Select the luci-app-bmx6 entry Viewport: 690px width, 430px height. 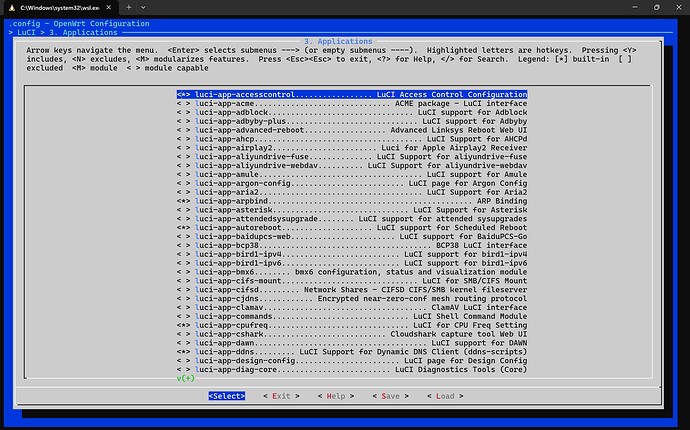coord(352,272)
